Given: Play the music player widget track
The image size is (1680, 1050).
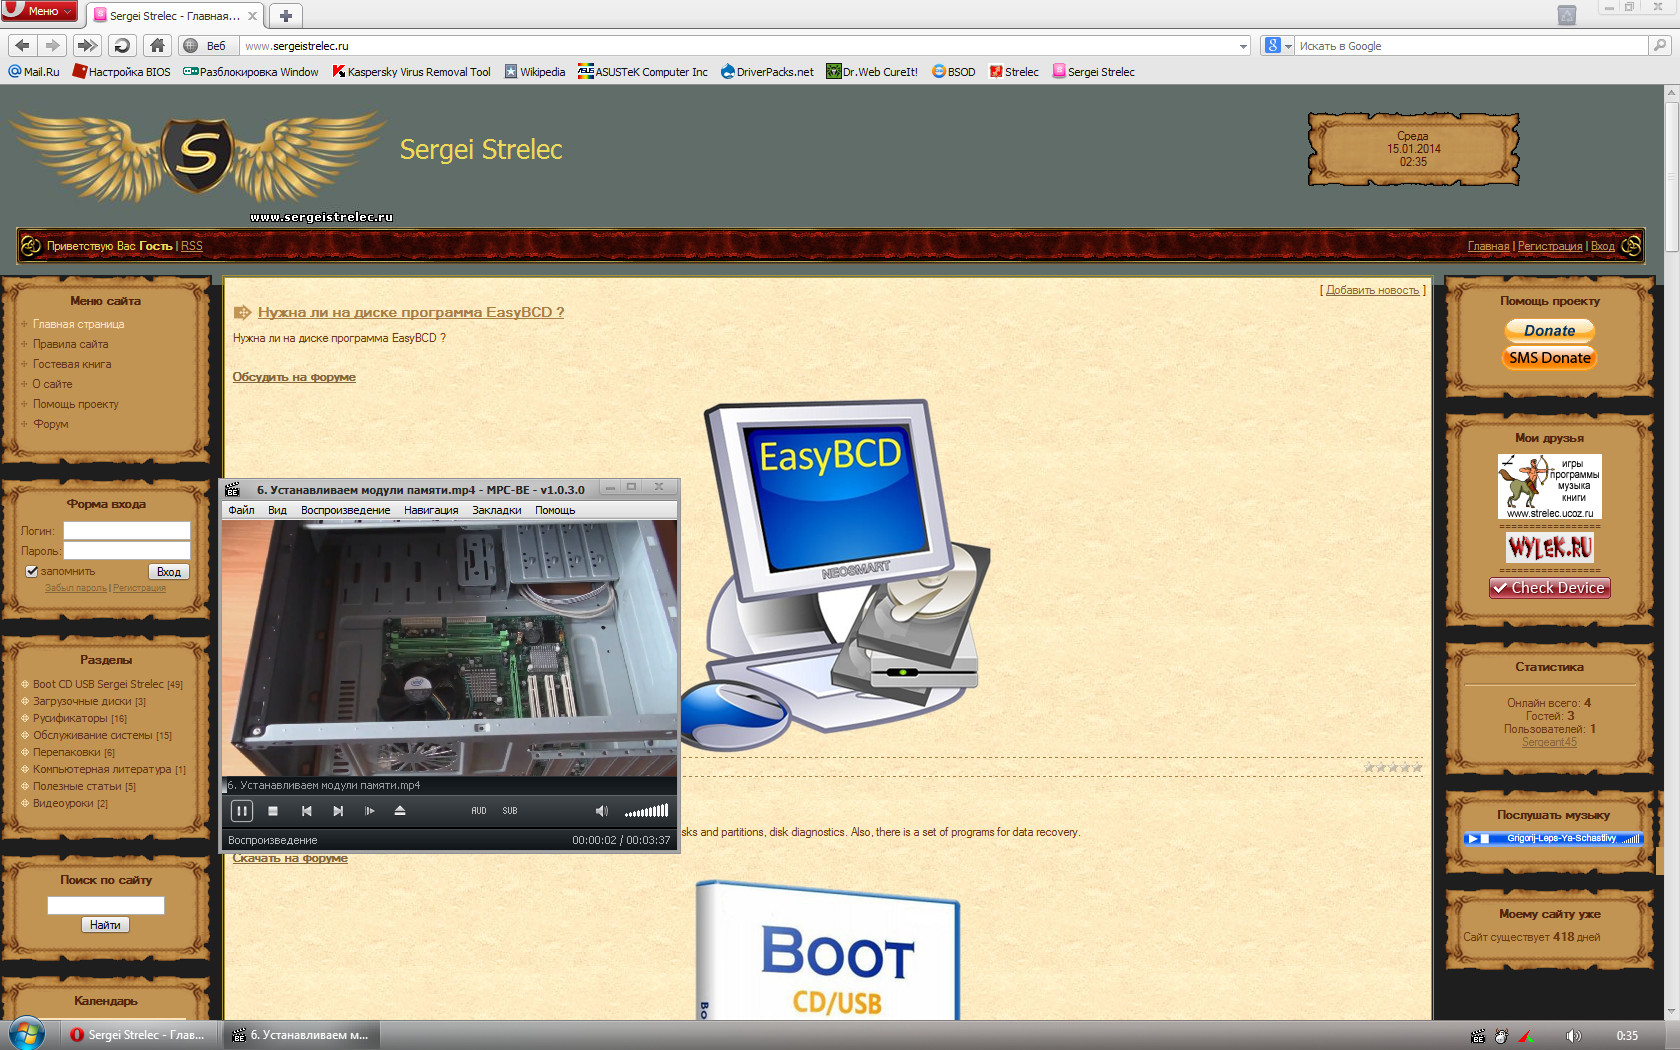Looking at the screenshot, I should (x=1472, y=839).
